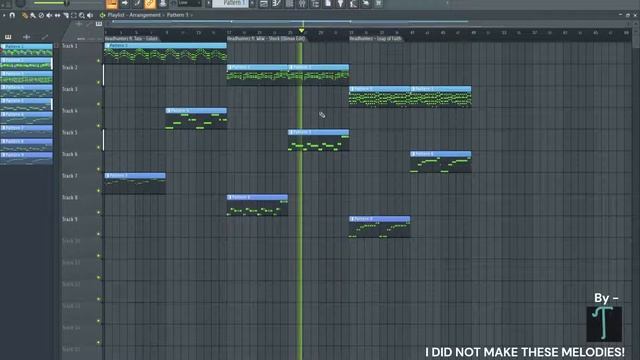Viewport: 640px width, 360px height.
Task: Open the Channel rack from top toolbar
Action: pyautogui.click(x=289, y=4)
